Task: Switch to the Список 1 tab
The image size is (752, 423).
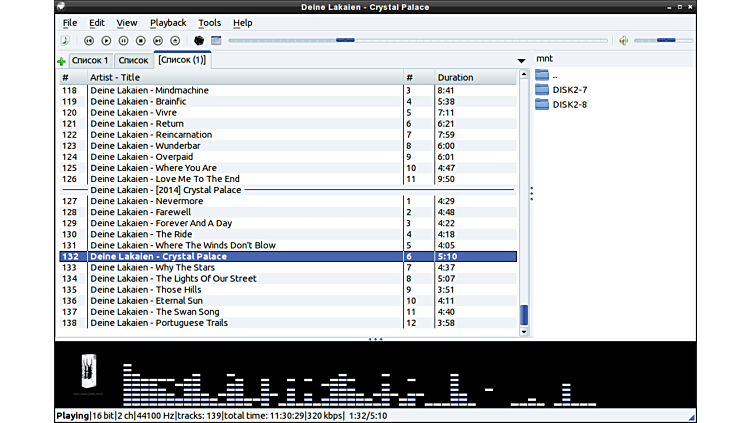Action: (x=90, y=61)
